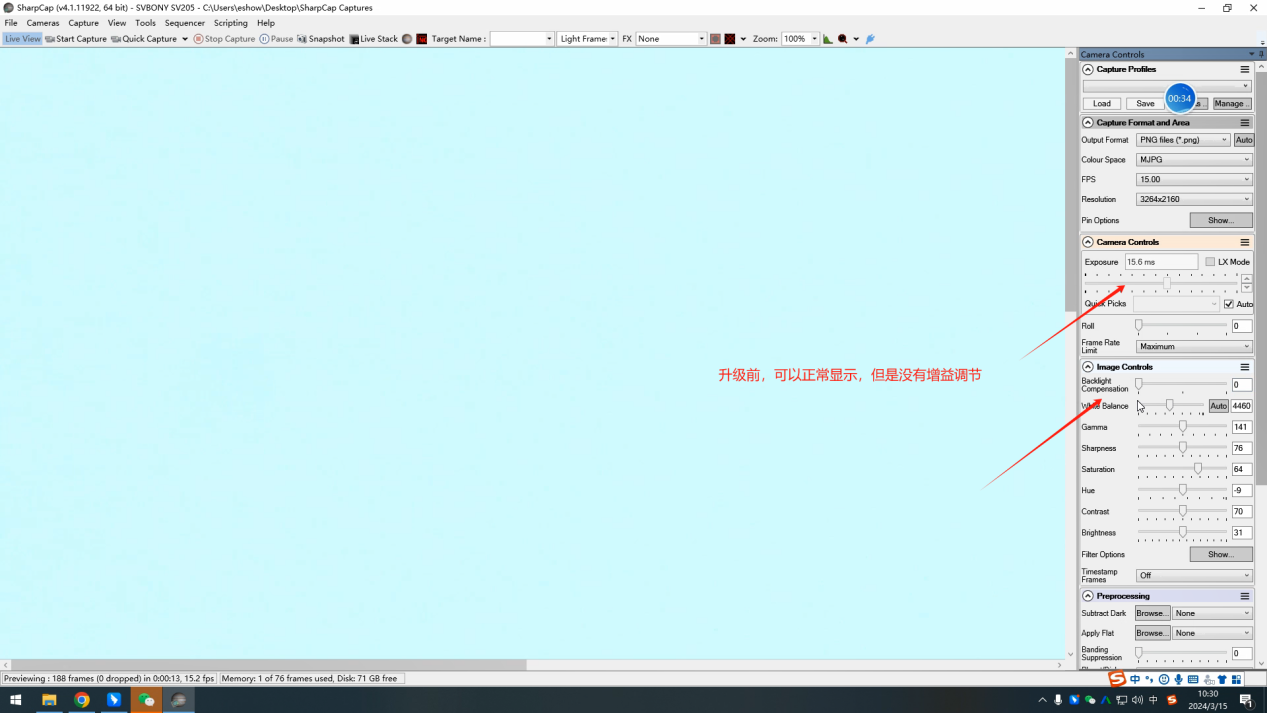Screen dimensions: 1267x713
Task: Toggle the Auto exposure checkbox
Action: tap(1229, 304)
